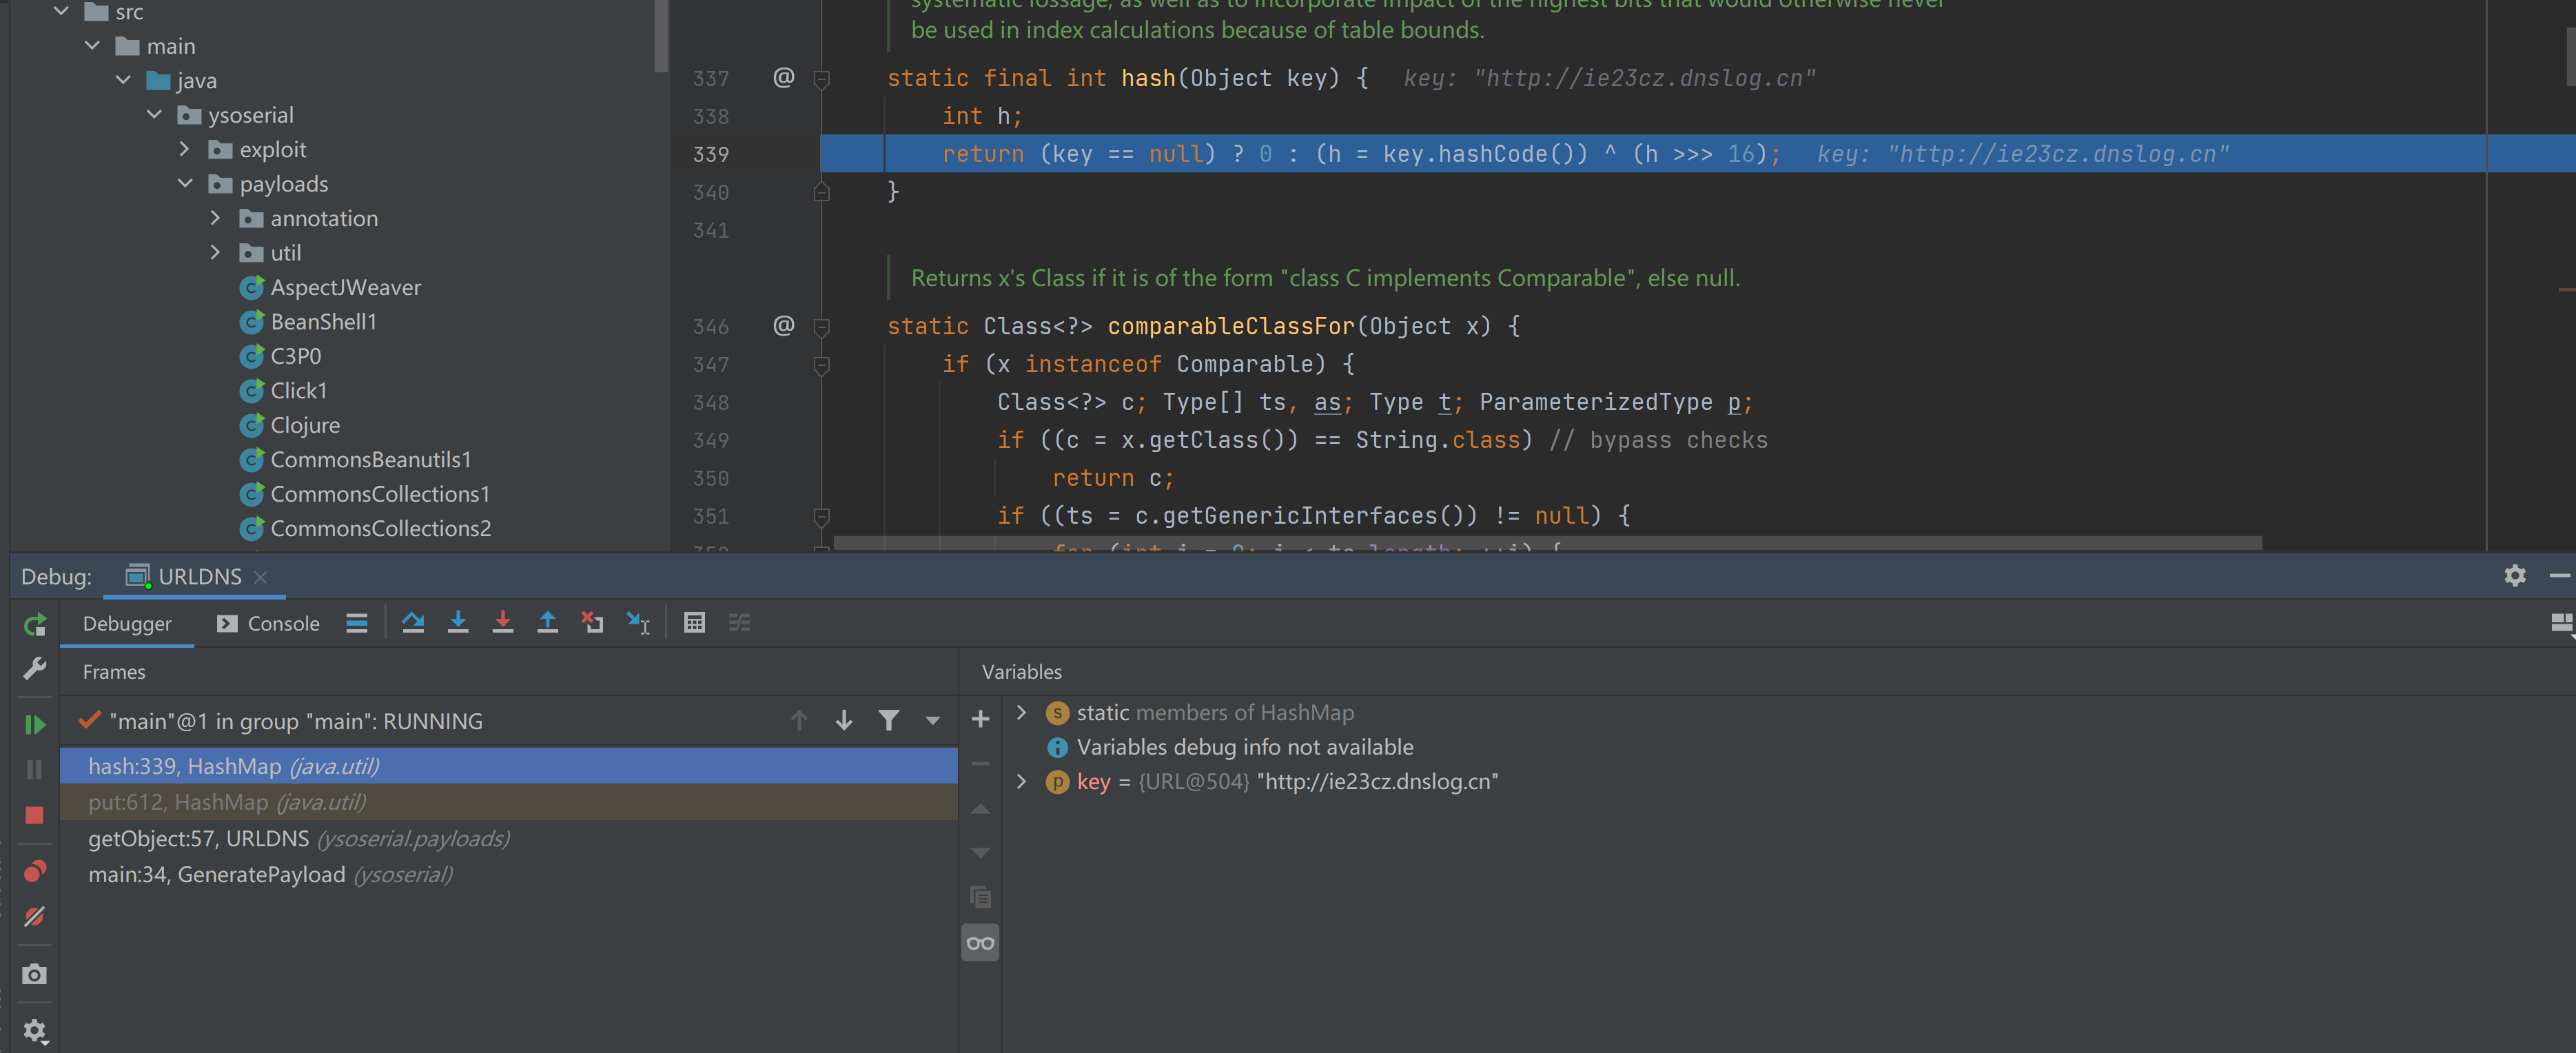
Task: Collapse the src folder
Action: [x=61, y=12]
